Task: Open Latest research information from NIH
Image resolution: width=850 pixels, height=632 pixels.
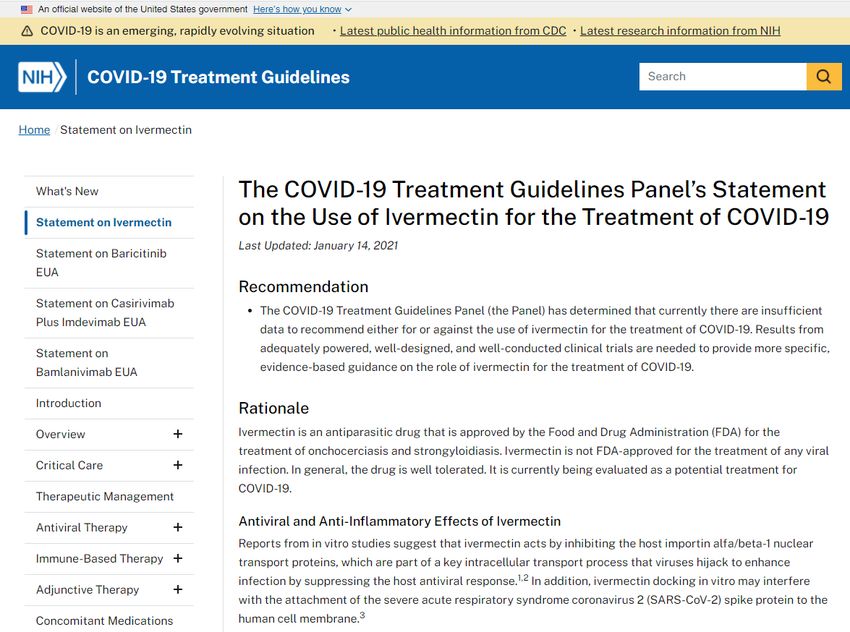Action: (680, 31)
